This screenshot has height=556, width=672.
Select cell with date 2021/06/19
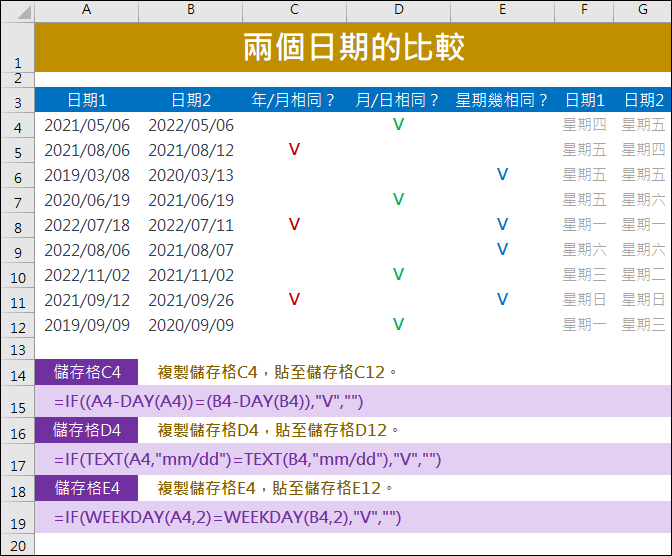[191, 200]
